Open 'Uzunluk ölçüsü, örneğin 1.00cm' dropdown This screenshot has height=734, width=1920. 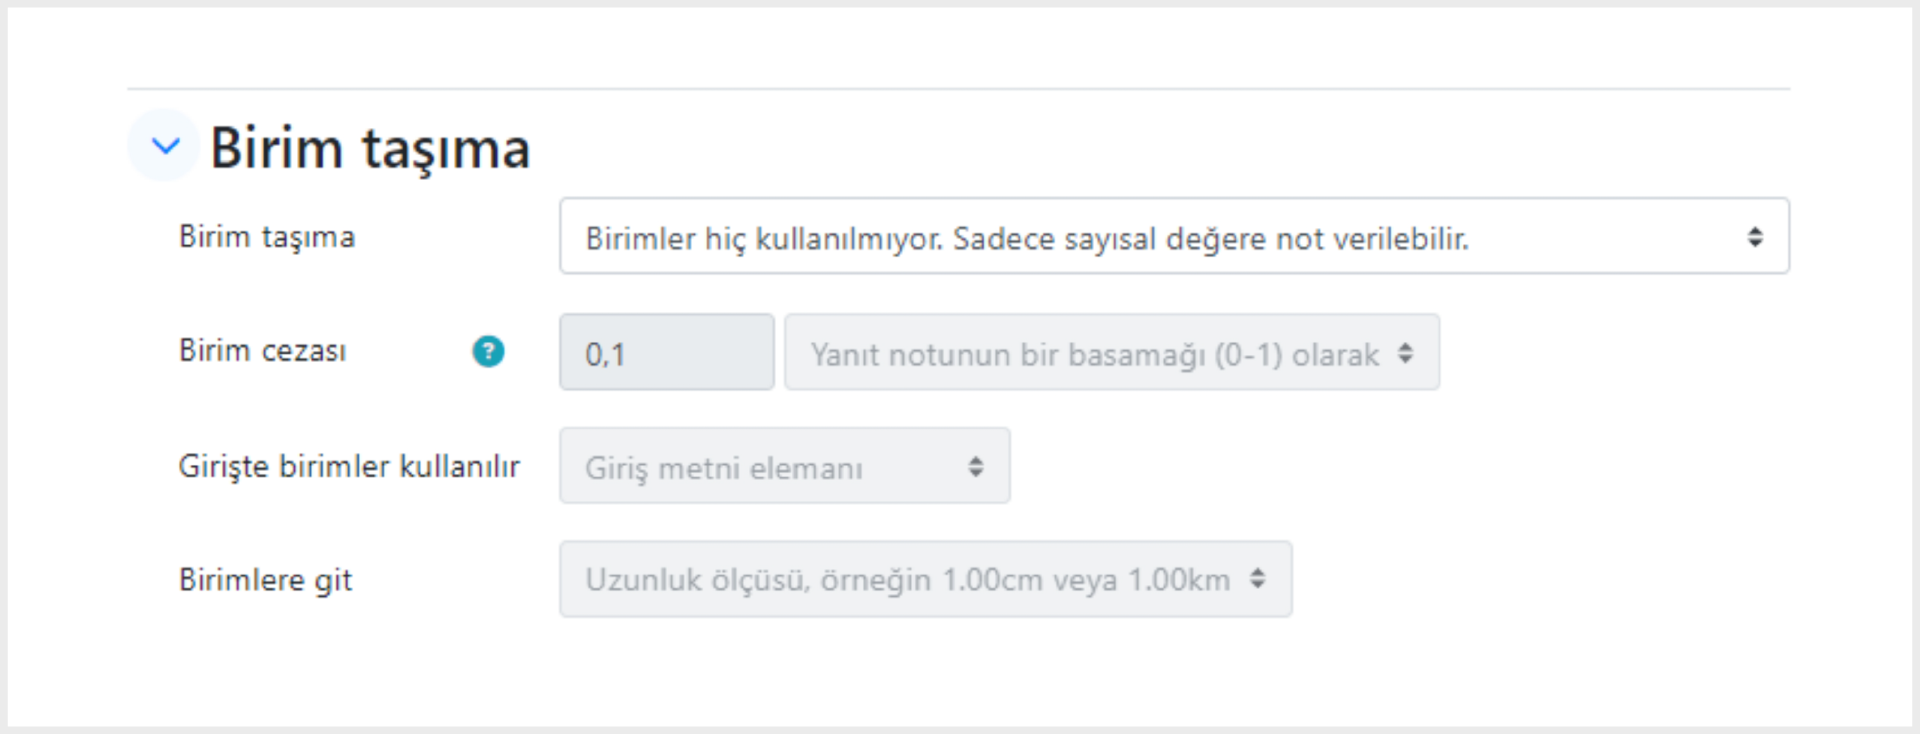[x=926, y=579]
